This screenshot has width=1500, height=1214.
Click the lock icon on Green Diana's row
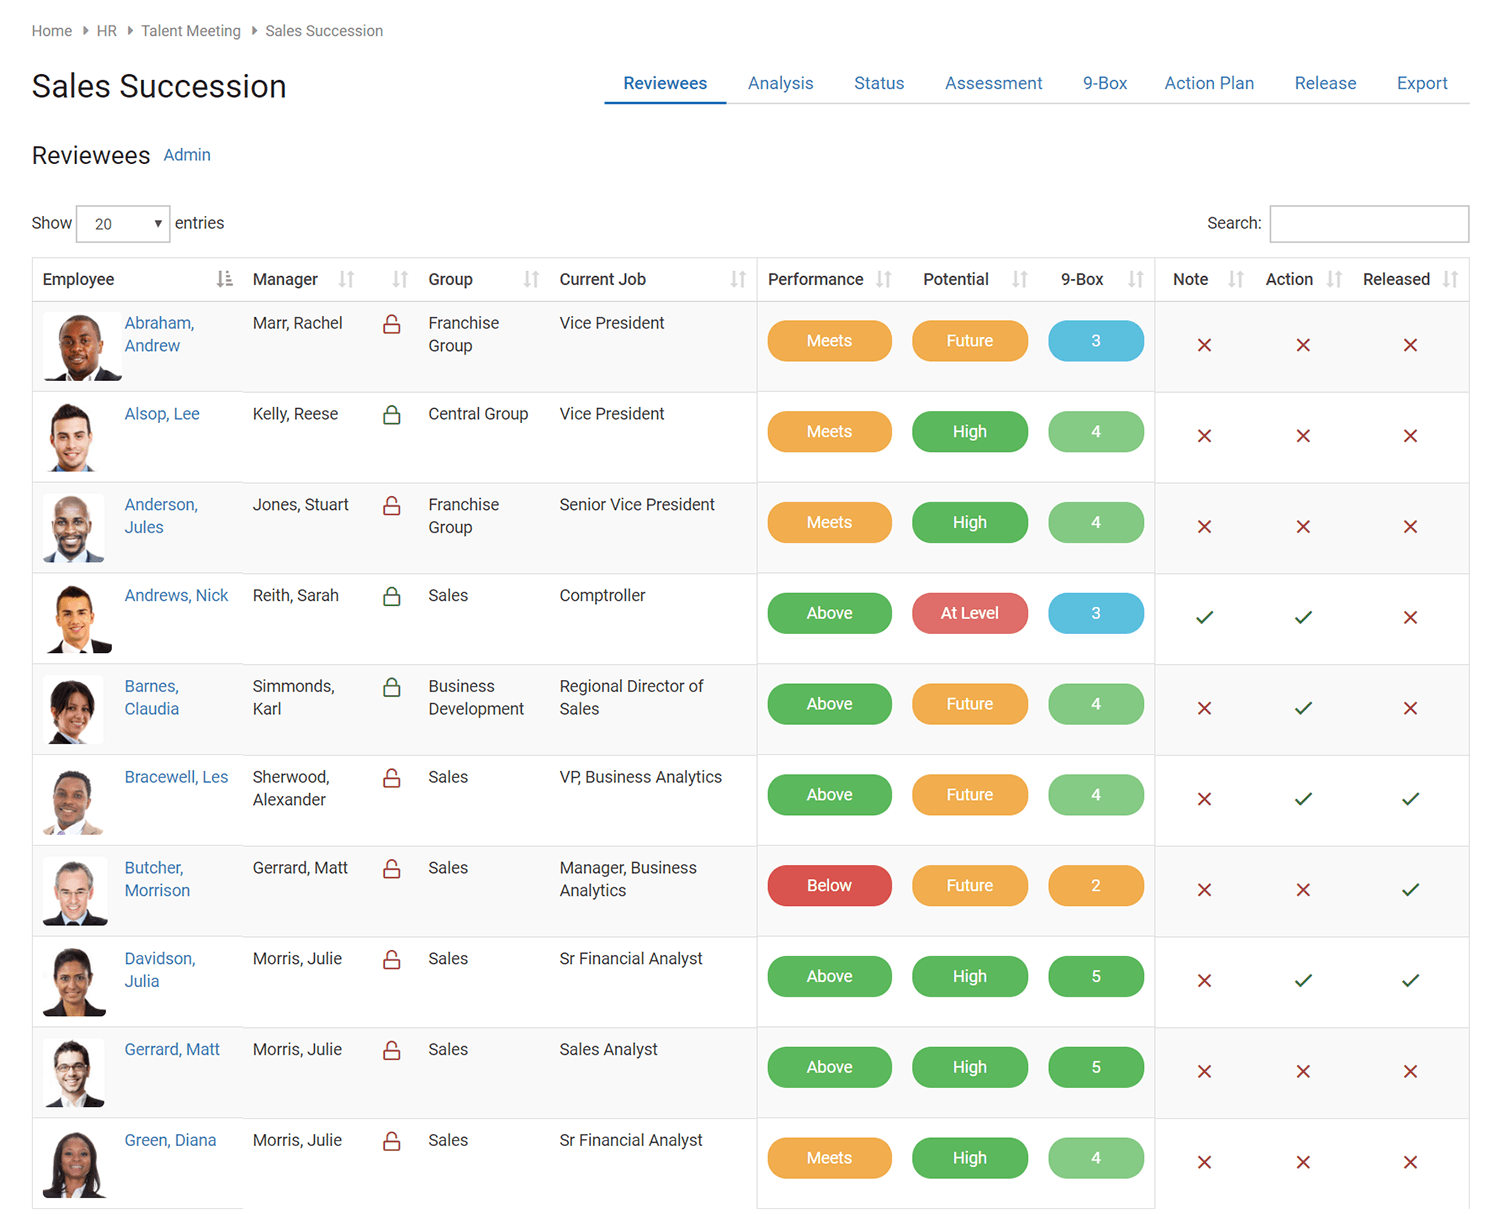[391, 1140]
